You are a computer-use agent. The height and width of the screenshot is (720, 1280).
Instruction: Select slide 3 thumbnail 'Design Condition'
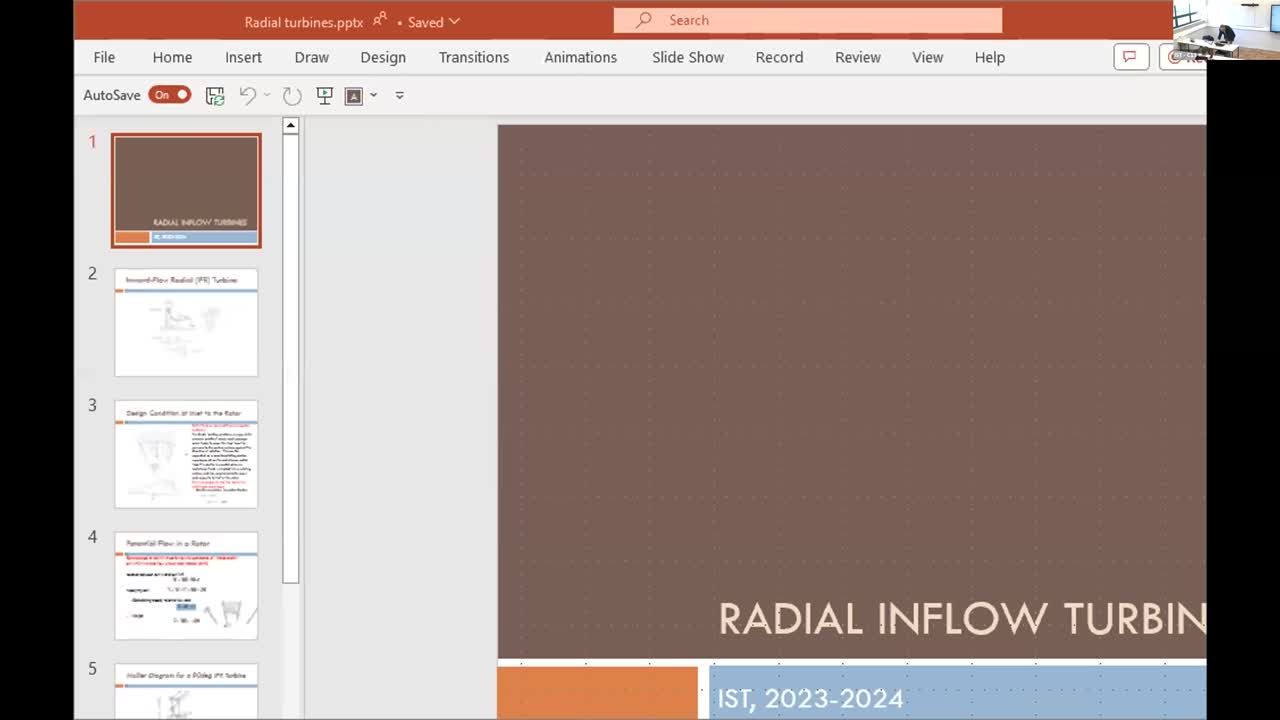tap(186, 454)
